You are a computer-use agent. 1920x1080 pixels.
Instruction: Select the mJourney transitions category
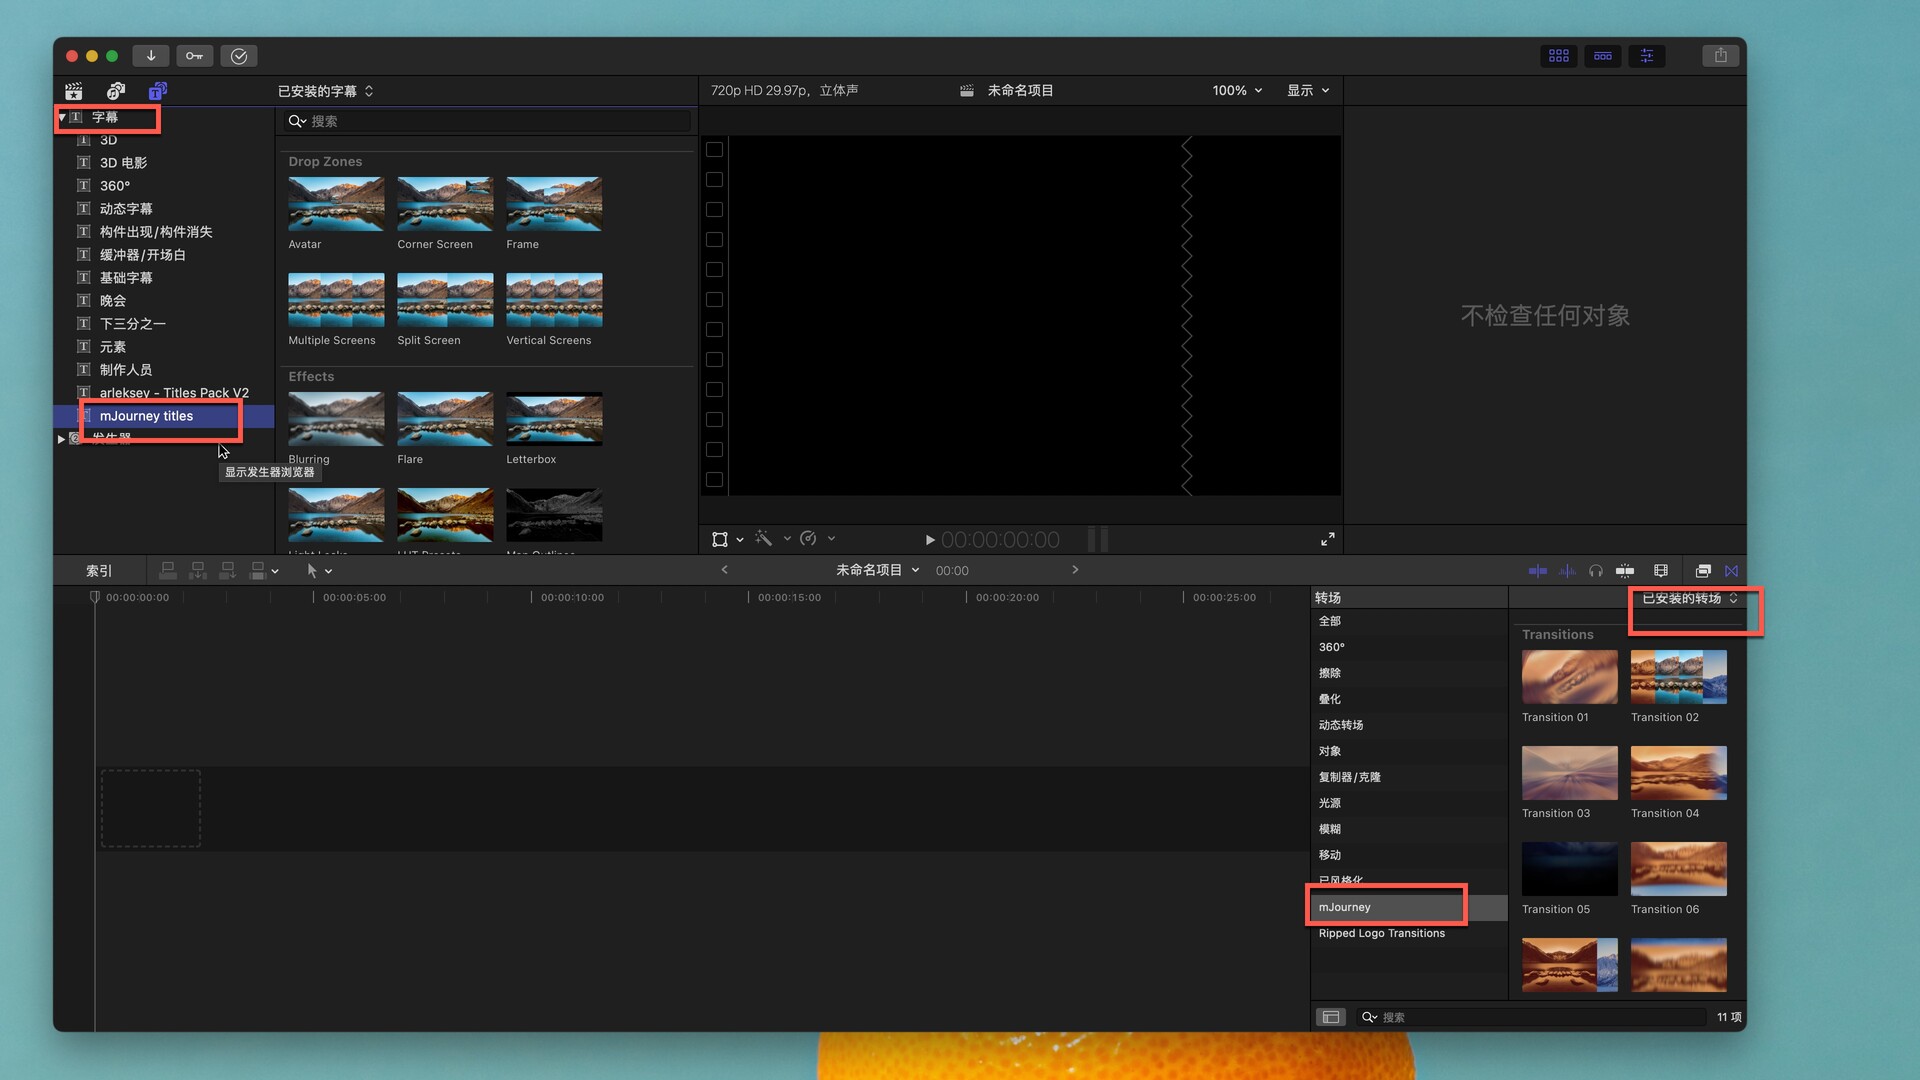(x=1409, y=907)
